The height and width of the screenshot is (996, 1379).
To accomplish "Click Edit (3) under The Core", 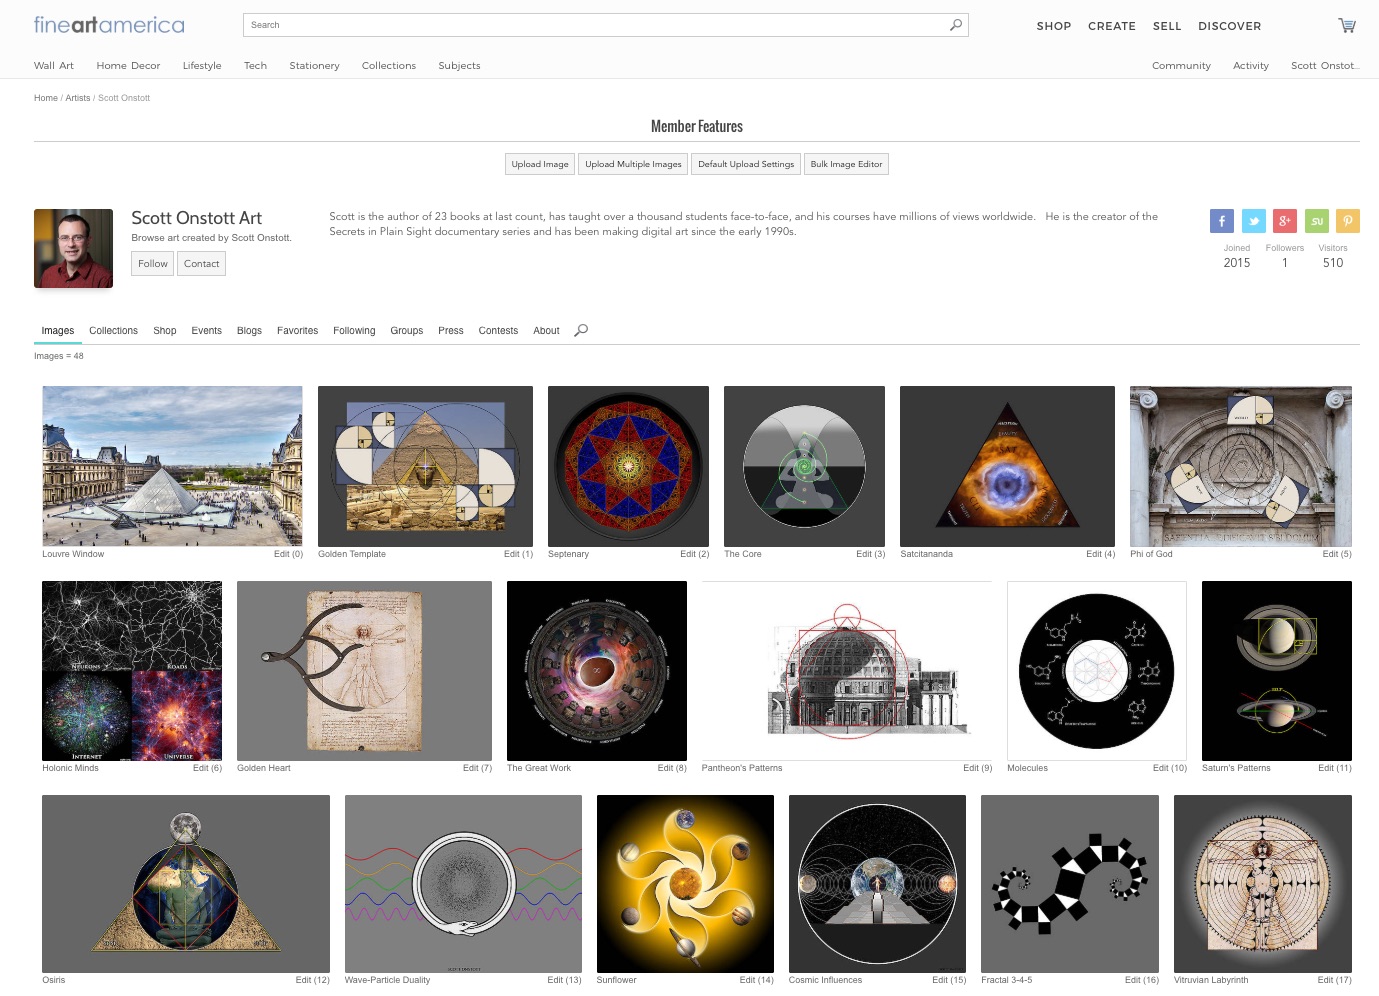I will [x=870, y=554].
